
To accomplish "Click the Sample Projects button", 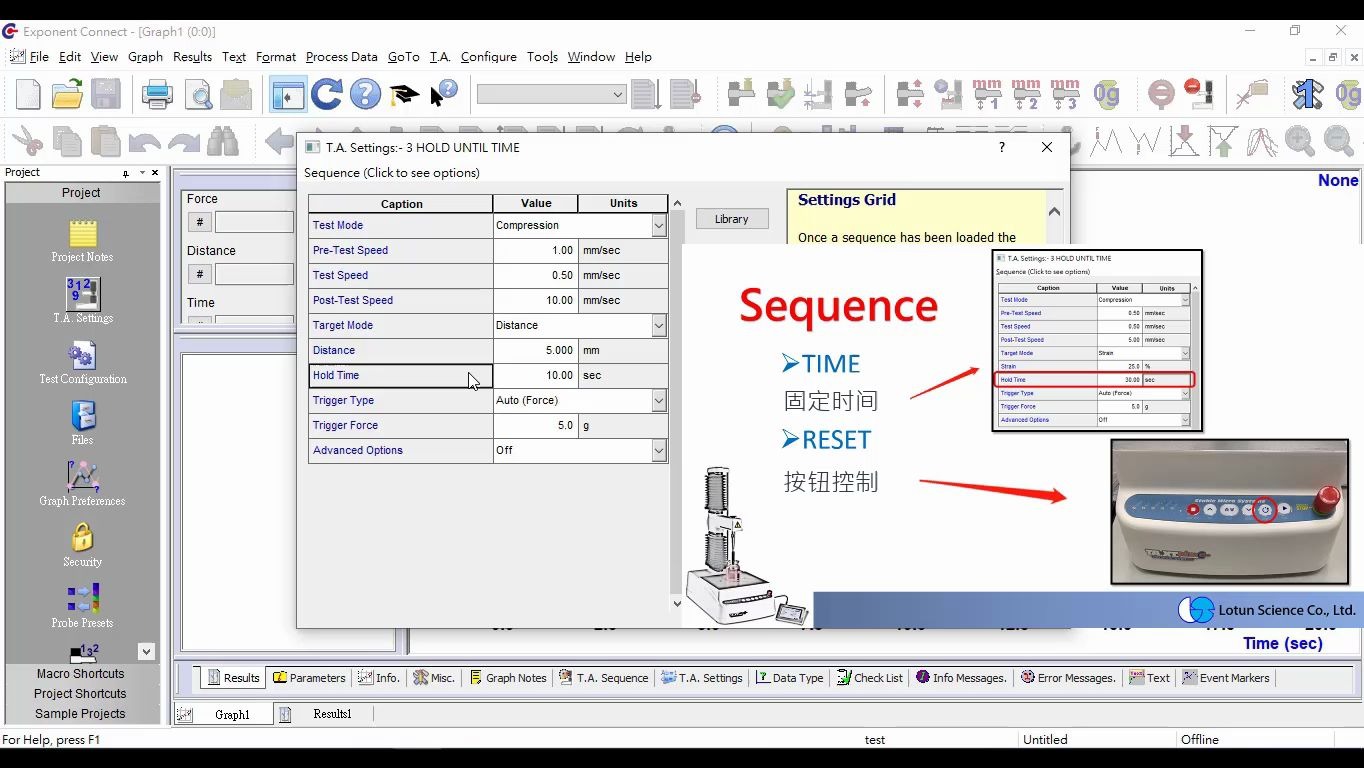I will tap(80, 713).
